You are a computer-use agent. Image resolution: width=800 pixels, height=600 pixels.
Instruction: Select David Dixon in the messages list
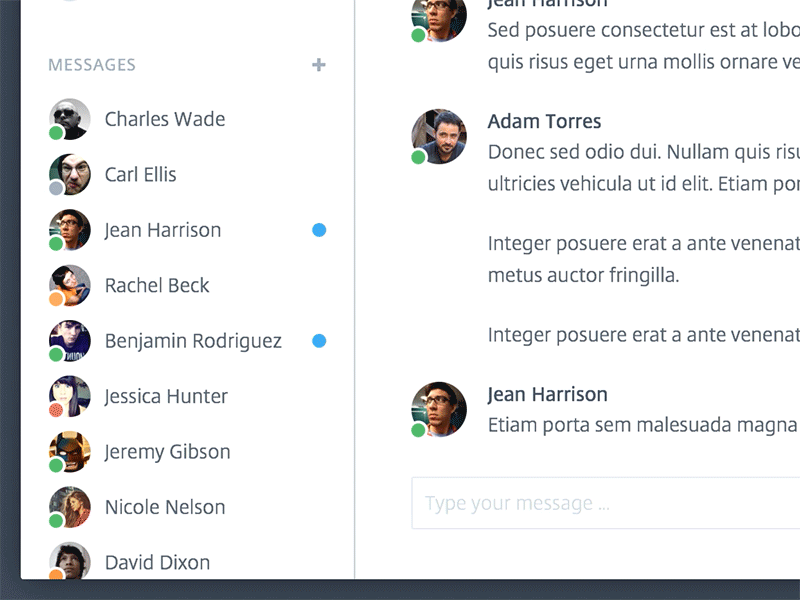coord(157,562)
